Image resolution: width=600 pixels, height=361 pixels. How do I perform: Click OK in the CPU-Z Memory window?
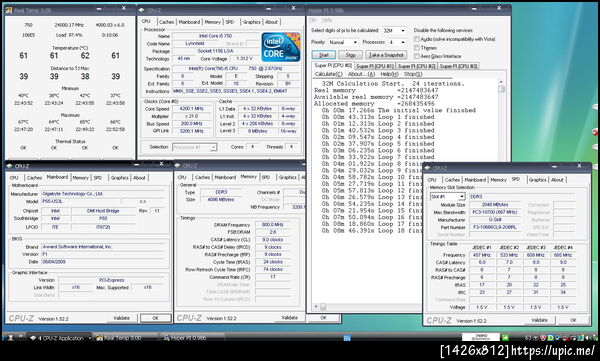pos(324,318)
